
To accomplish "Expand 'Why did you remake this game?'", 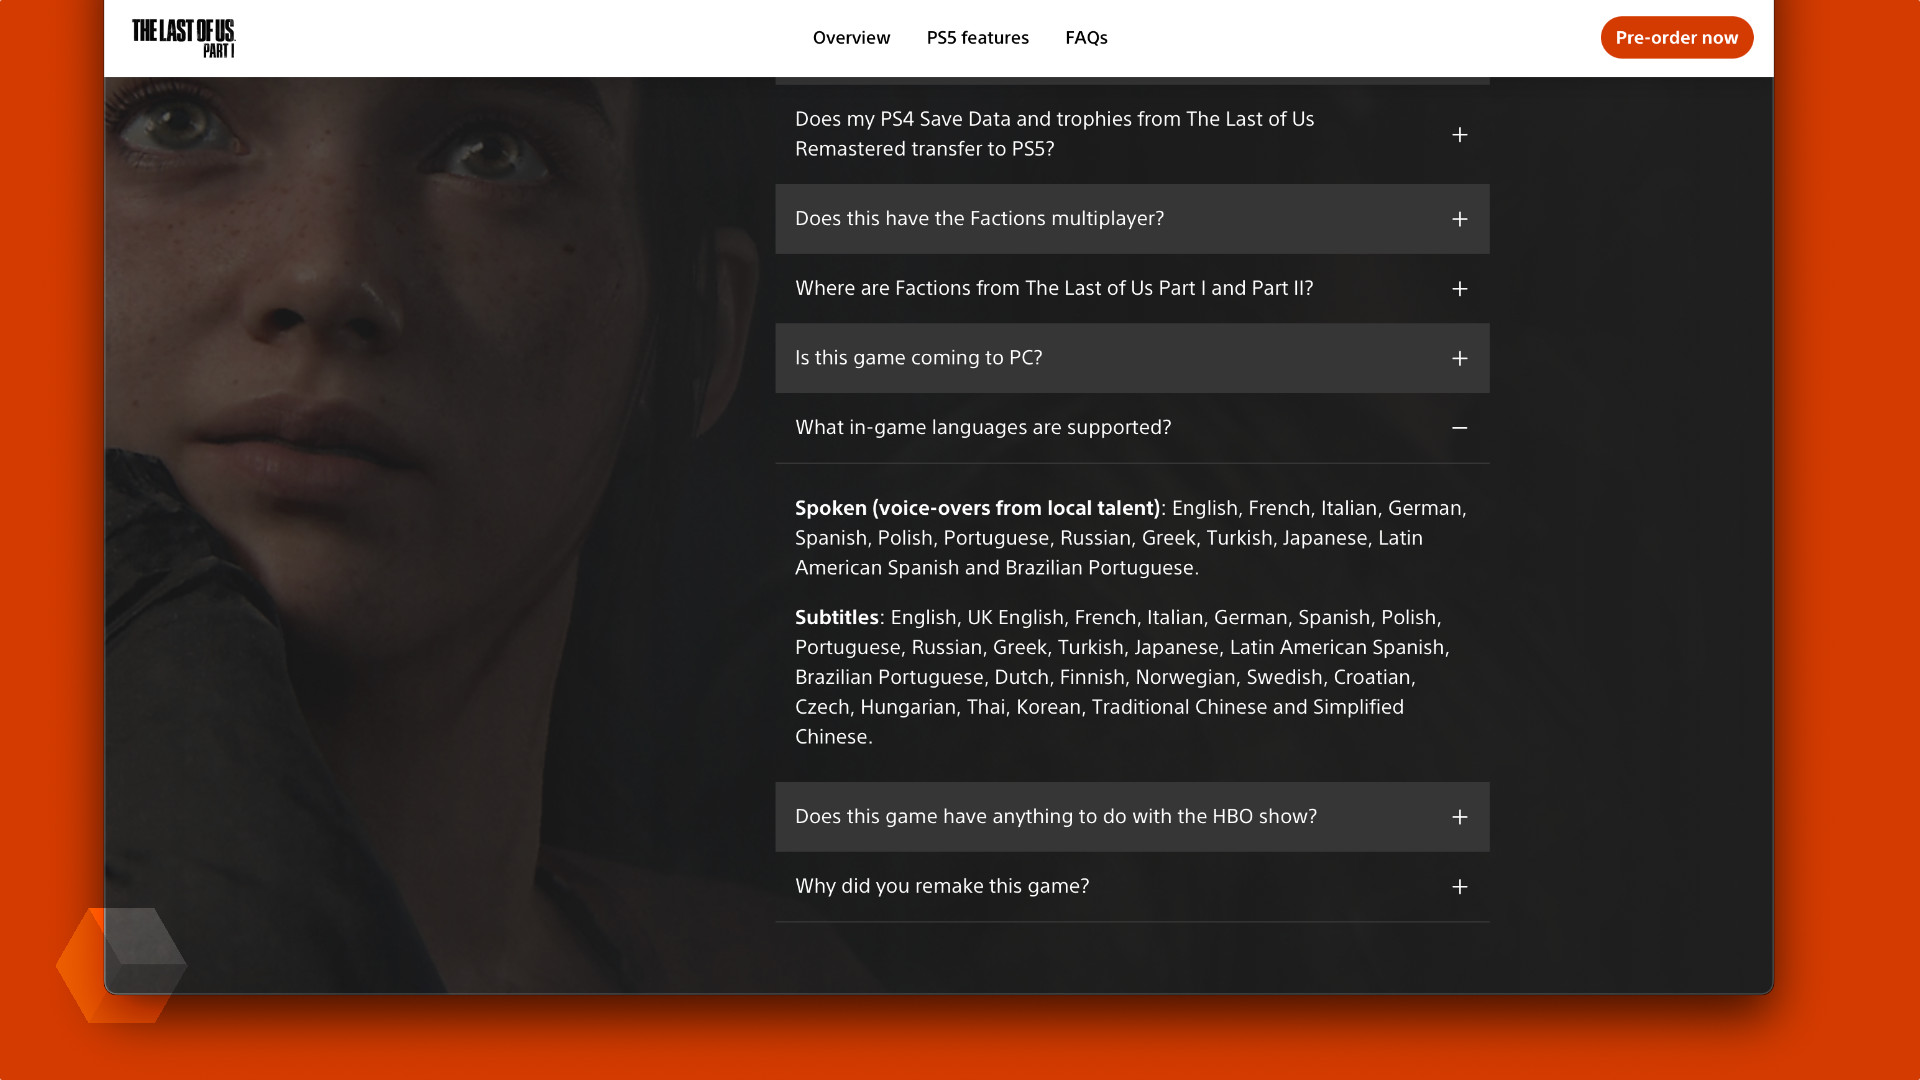I will pyautogui.click(x=1132, y=887).
